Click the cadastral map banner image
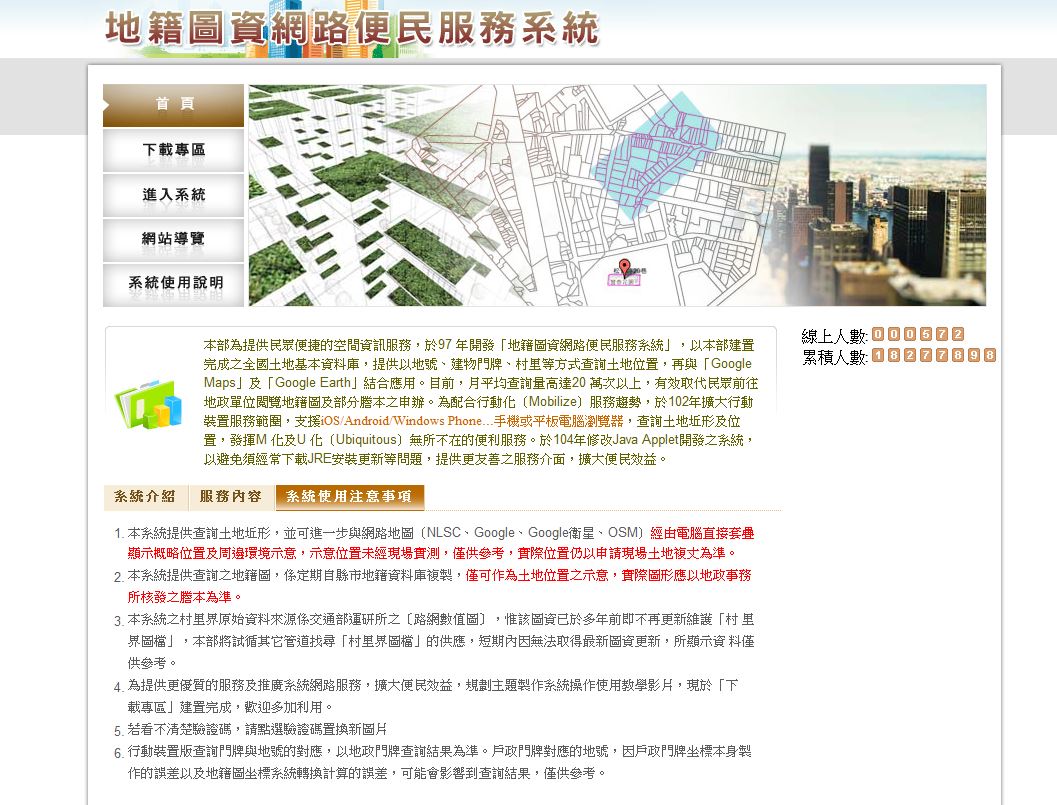The height and width of the screenshot is (805, 1057). click(617, 195)
